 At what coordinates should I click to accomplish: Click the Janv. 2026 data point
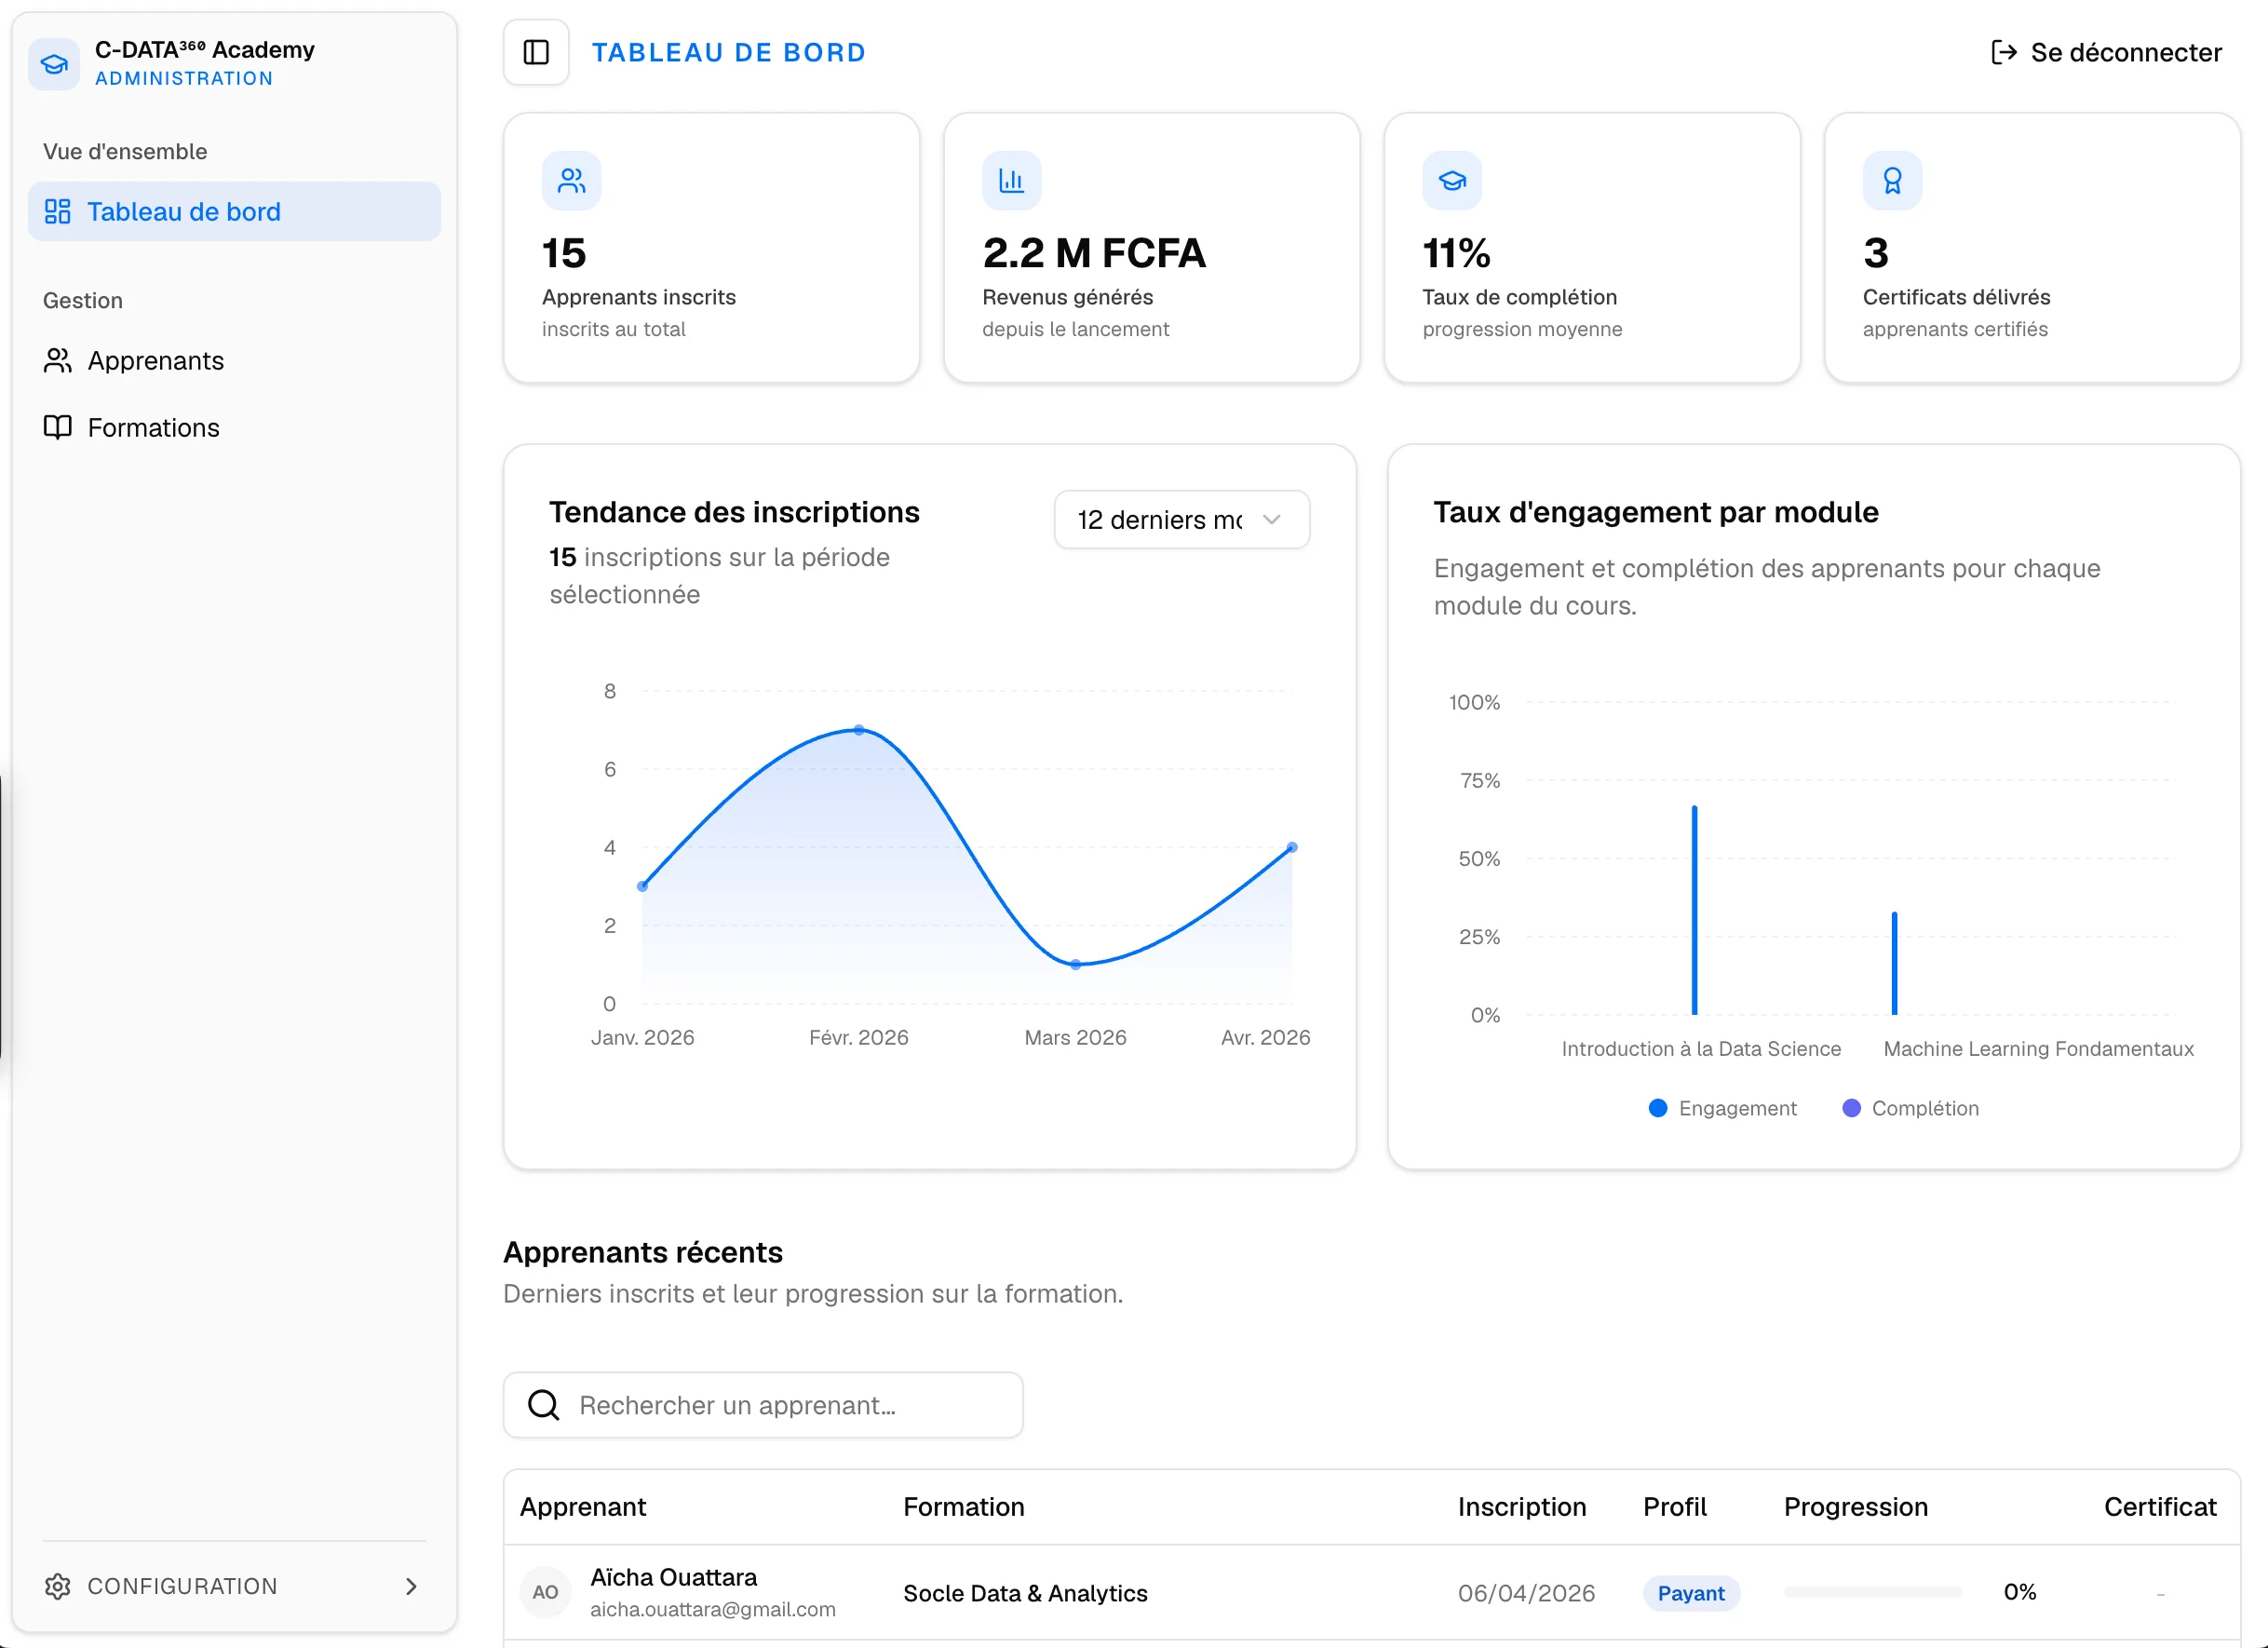(x=642, y=886)
